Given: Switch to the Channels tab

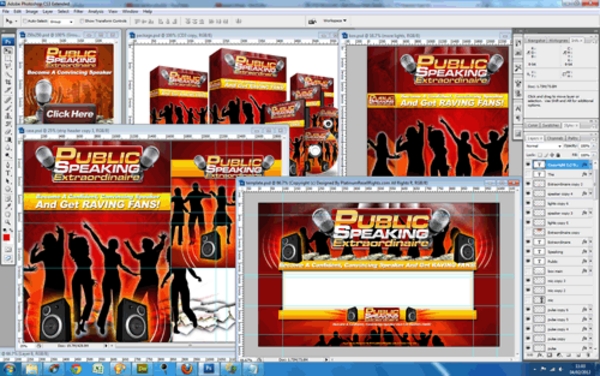Looking at the screenshot, I should (x=555, y=138).
